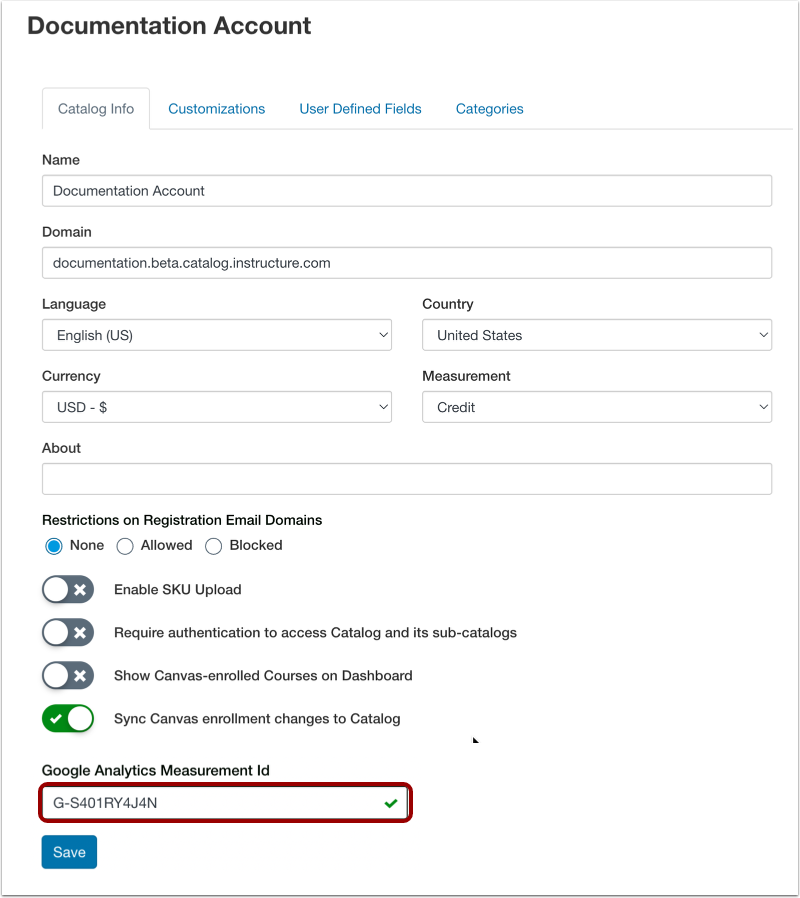
Task: Open the Currency dropdown set to USD
Action: [217, 407]
